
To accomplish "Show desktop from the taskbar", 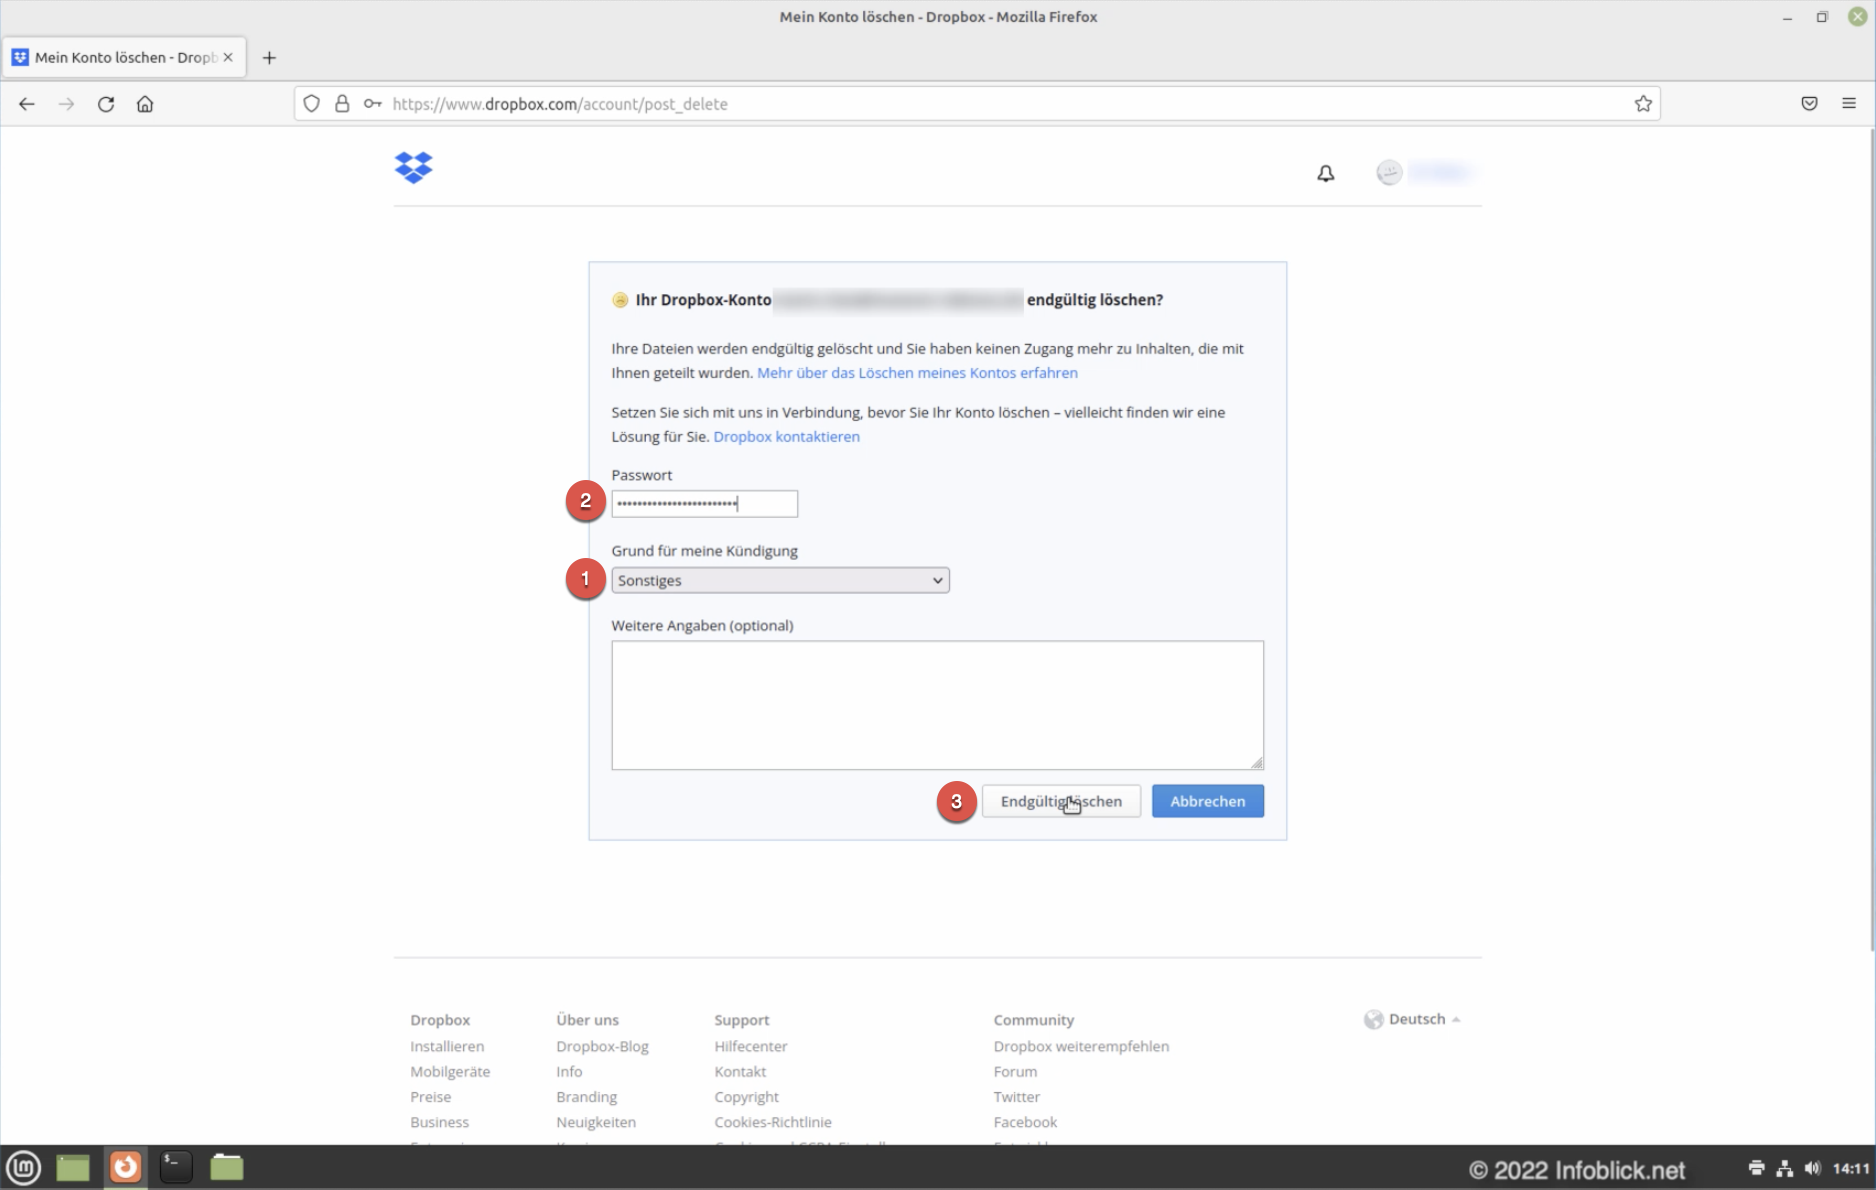I will tap(73, 1167).
